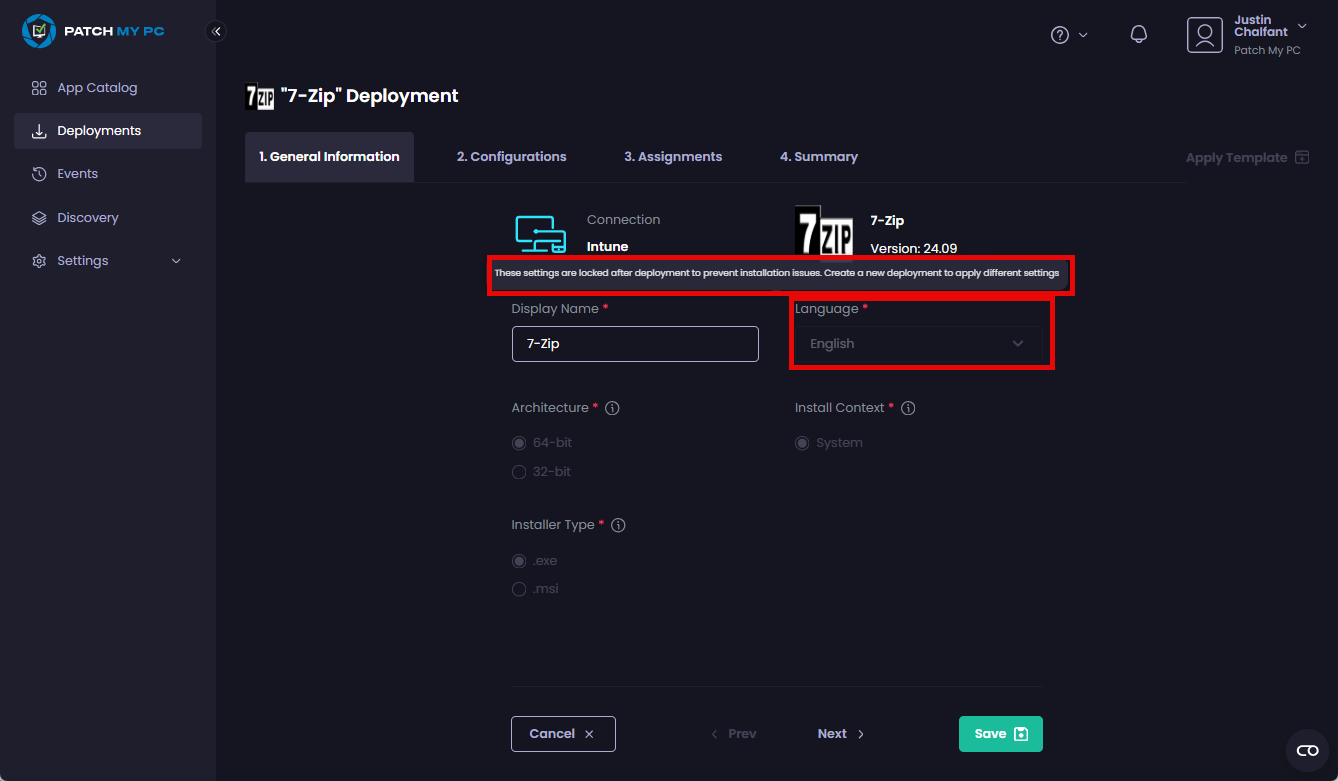Select the 32-bit architecture radio button

pos(519,472)
